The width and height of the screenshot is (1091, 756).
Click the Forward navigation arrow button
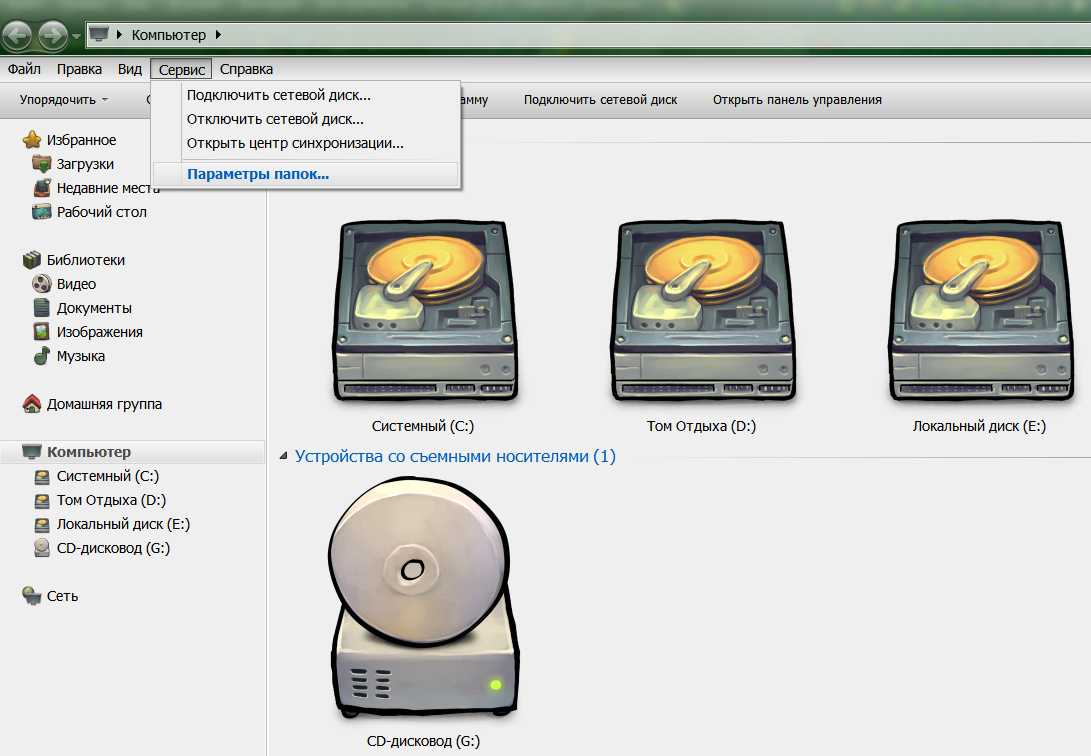[x=52, y=37]
